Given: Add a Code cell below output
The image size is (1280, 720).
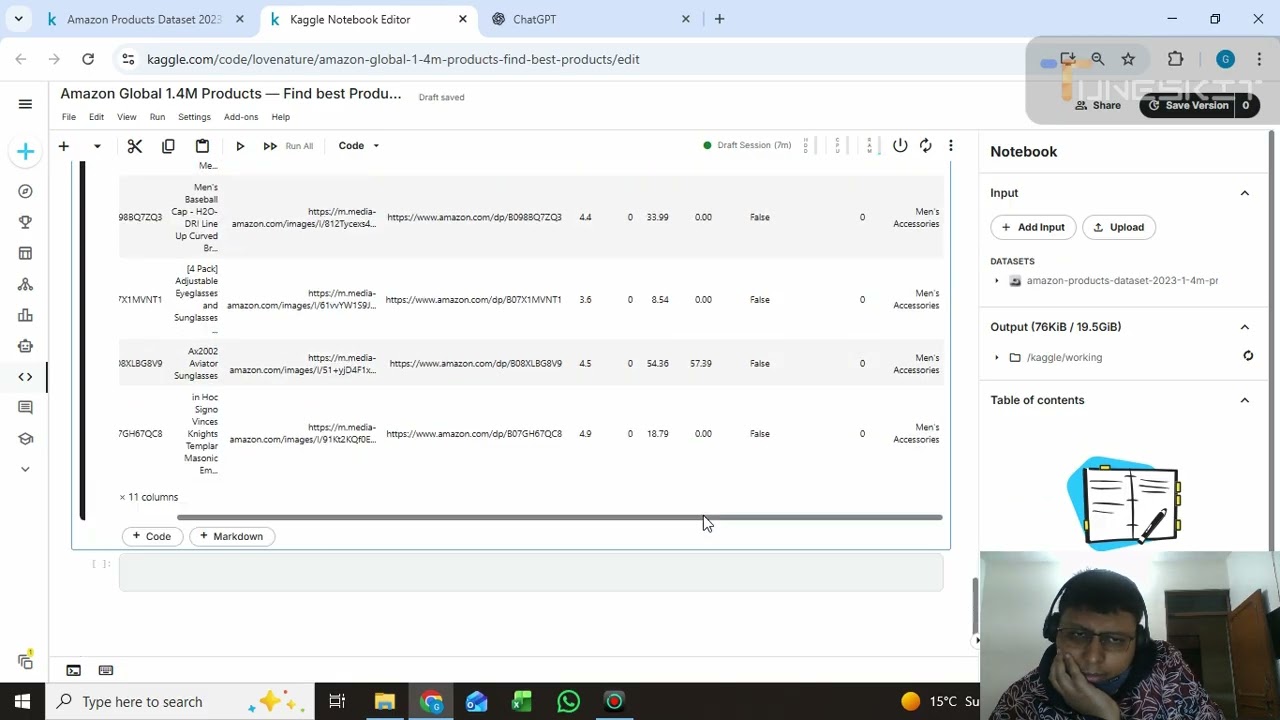Looking at the screenshot, I should coord(152,537).
